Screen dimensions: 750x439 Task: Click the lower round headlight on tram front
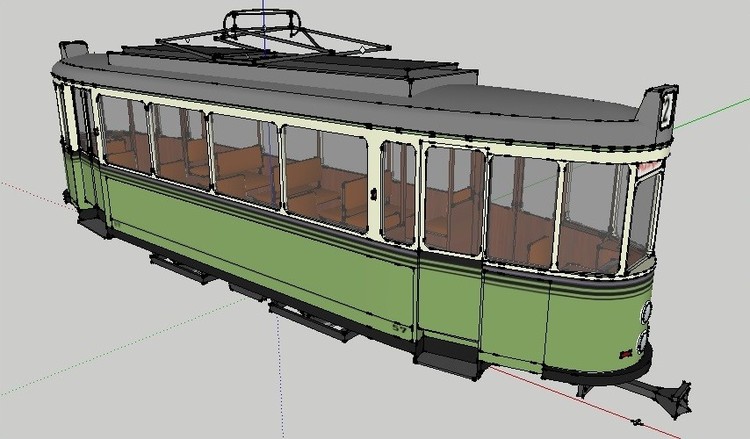[x=642, y=341]
